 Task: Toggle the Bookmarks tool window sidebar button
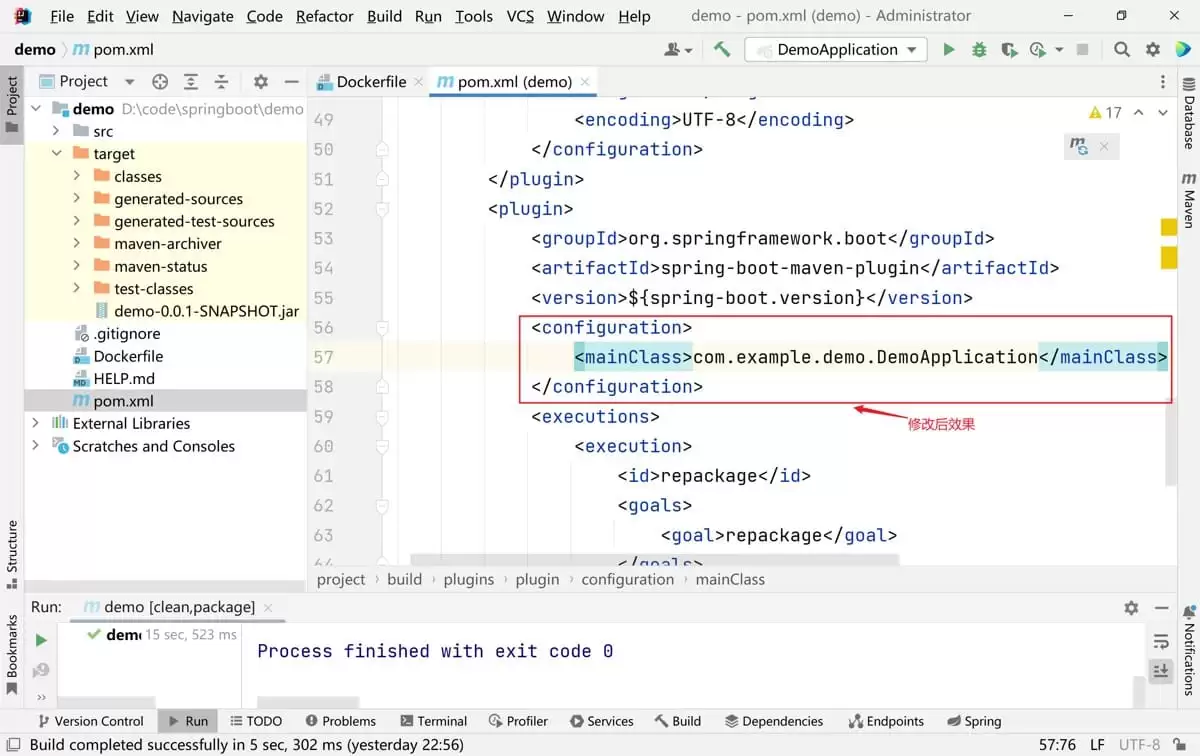(12, 655)
